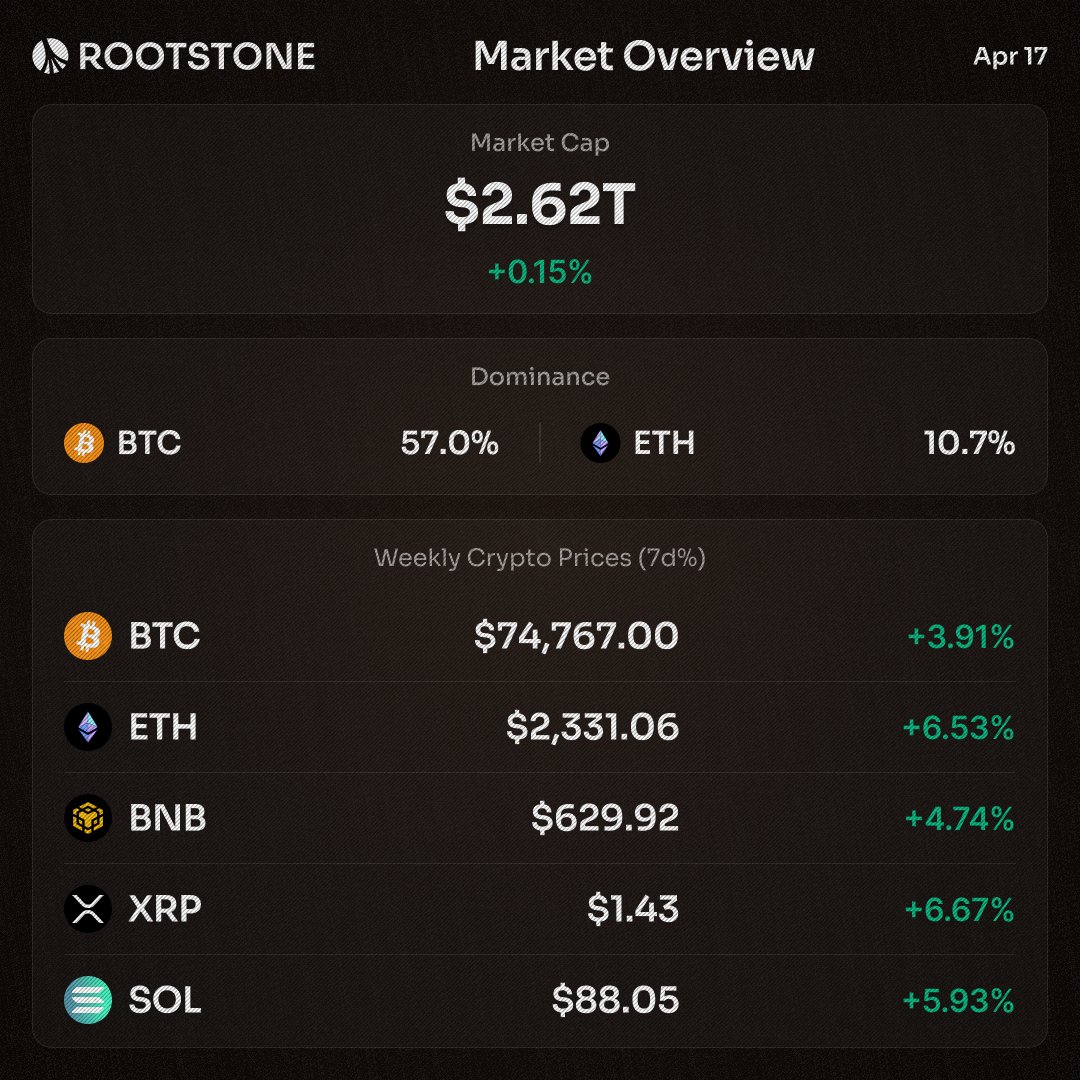Click the BTC dominance 57.0% value

click(449, 442)
